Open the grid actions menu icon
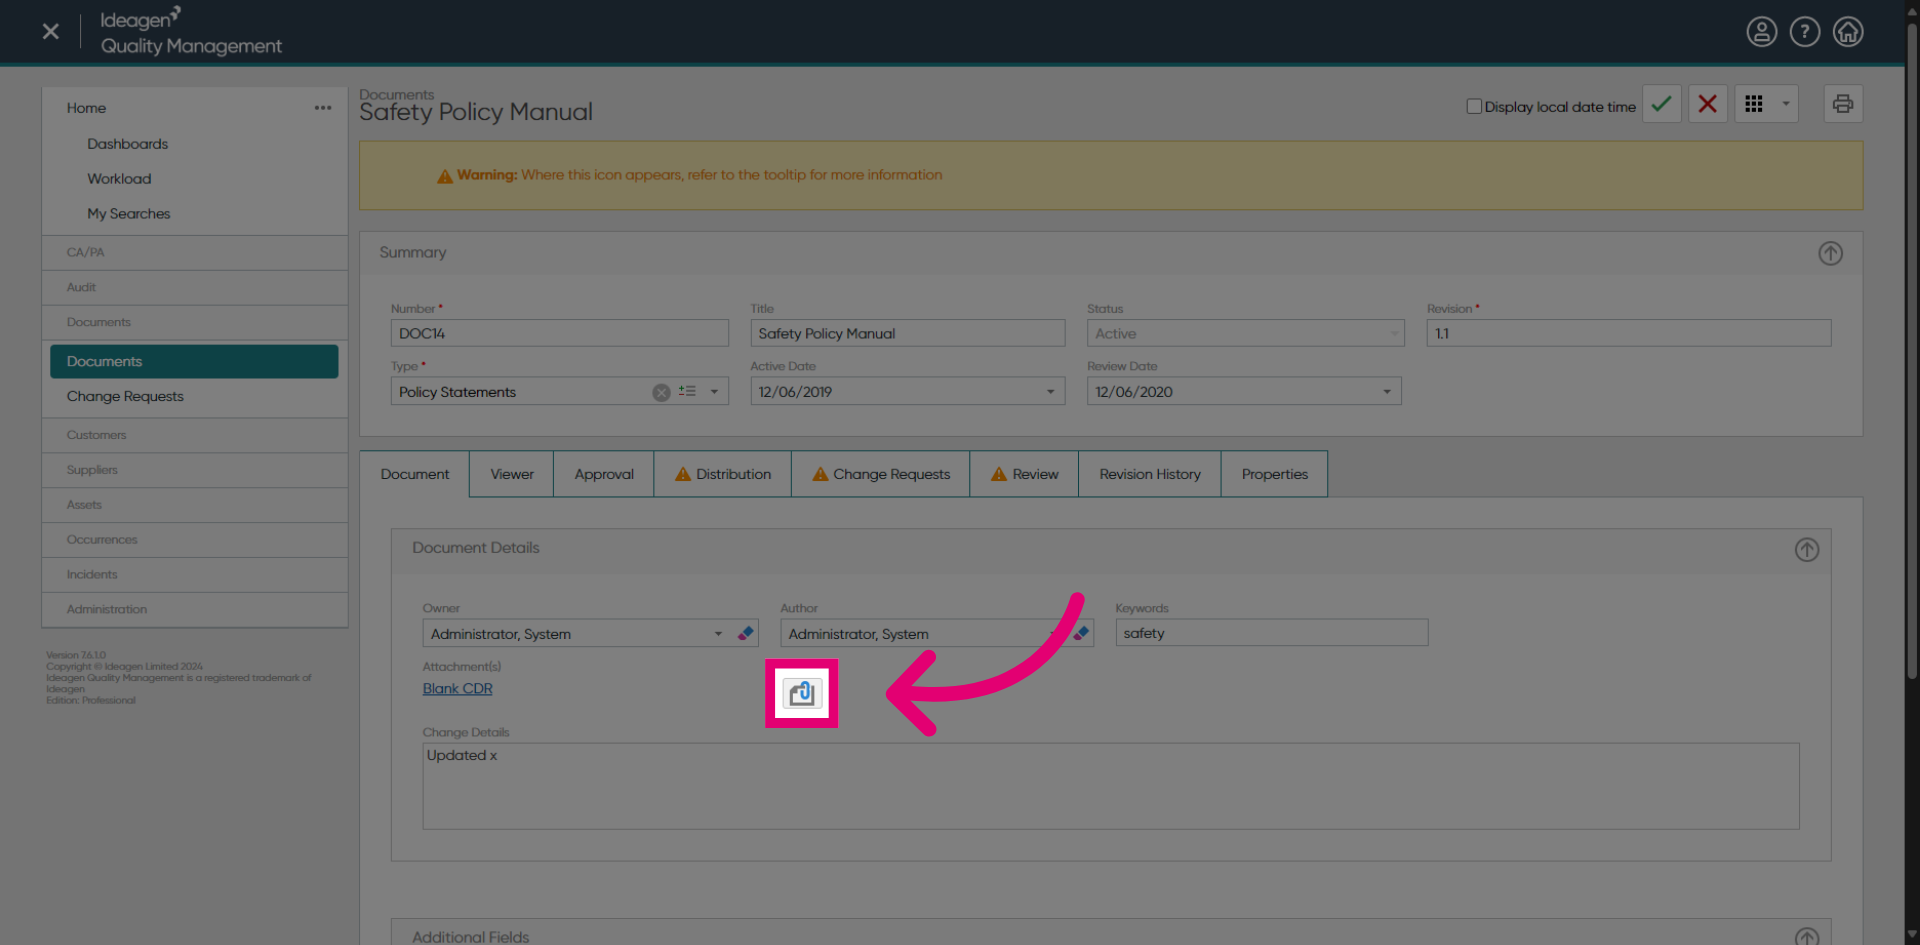This screenshot has width=1920, height=945. (x=1754, y=104)
